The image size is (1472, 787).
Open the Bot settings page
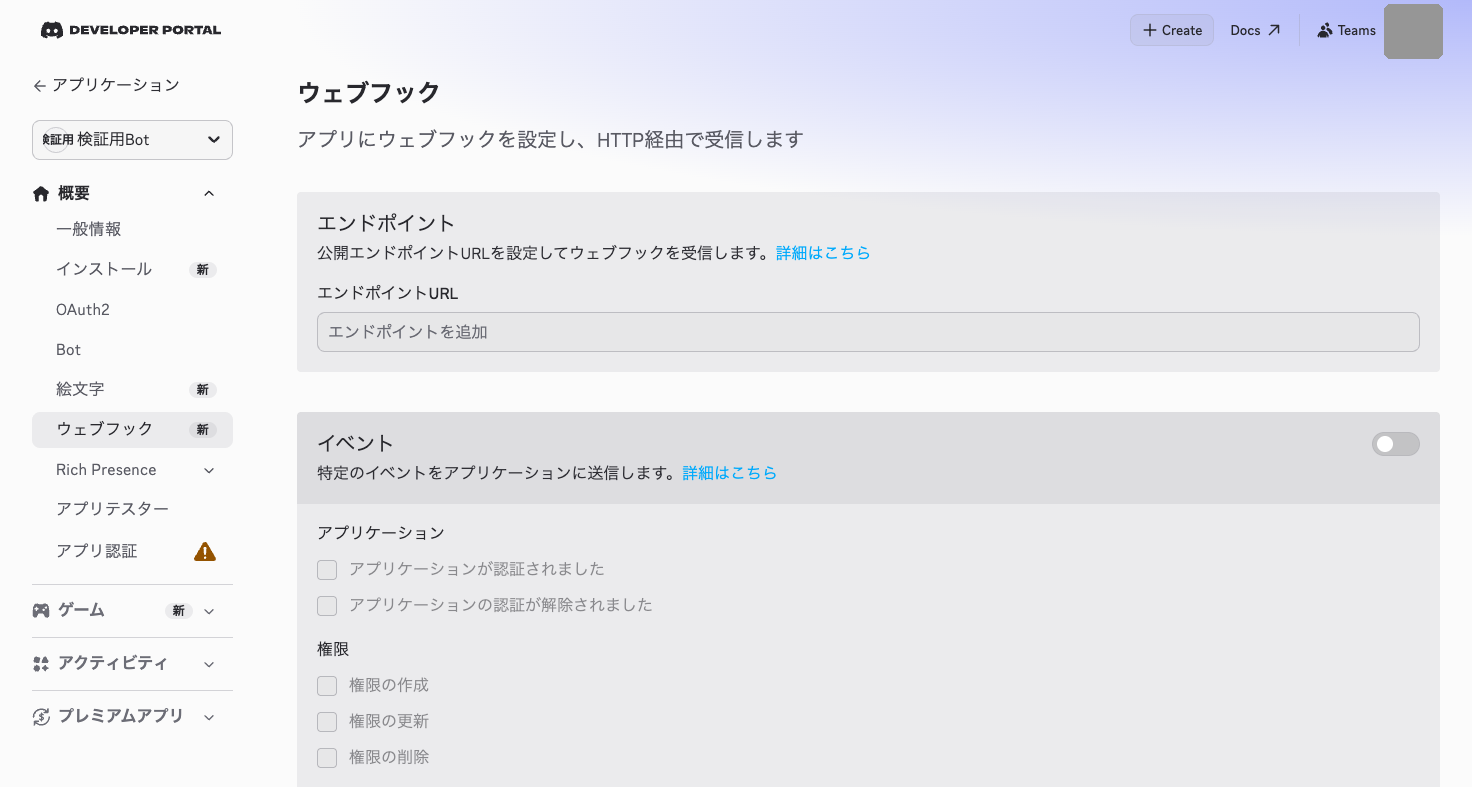[68, 350]
